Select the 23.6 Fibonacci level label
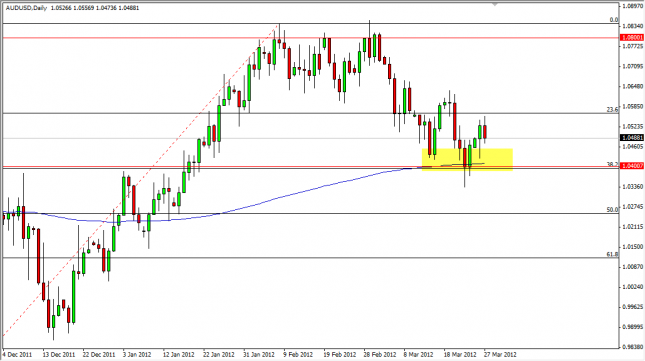Screen dimensions: 645x361 [613, 109]
